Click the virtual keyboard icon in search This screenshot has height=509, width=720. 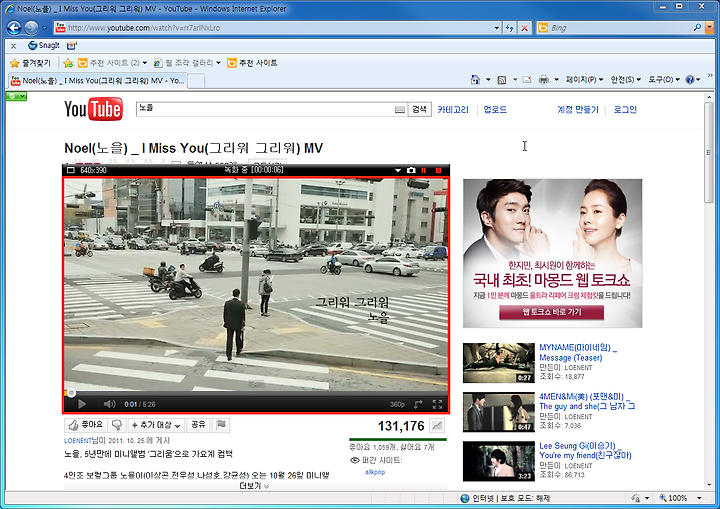click(x=400, y=109)
